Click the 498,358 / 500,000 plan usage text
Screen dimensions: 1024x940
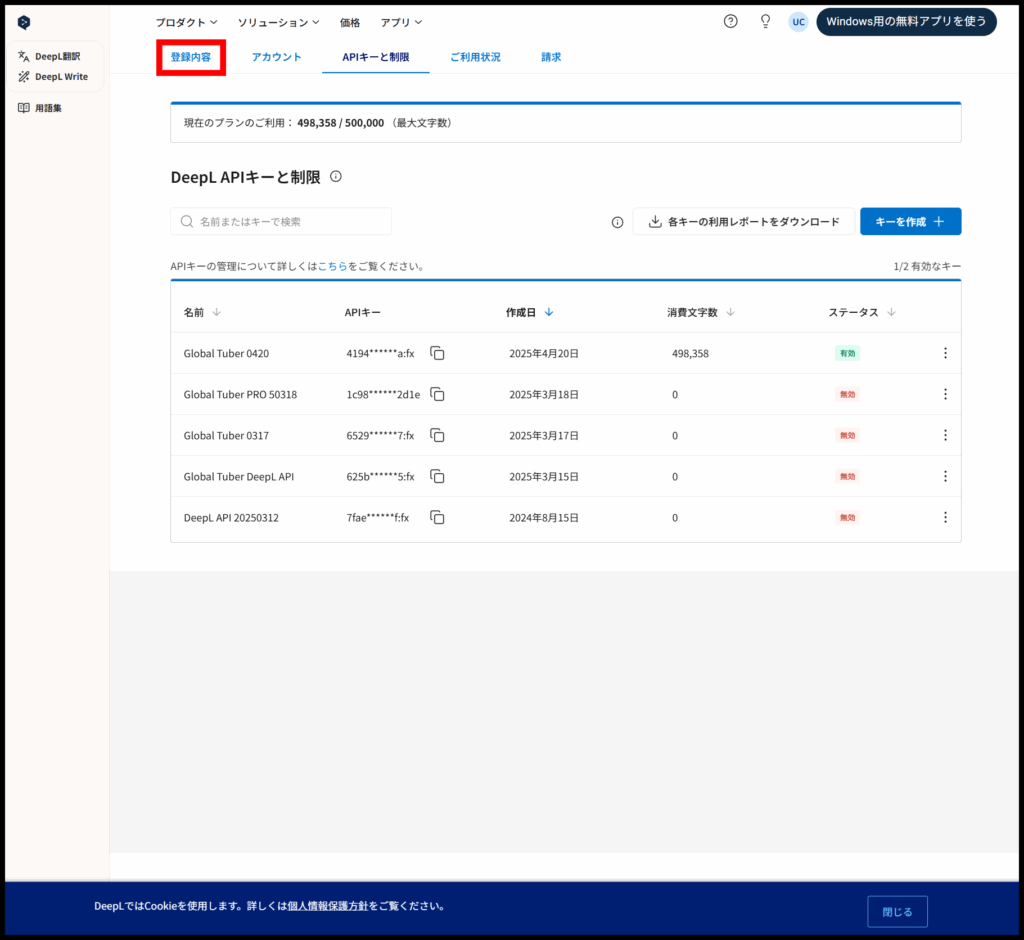[x=340, y=123]
